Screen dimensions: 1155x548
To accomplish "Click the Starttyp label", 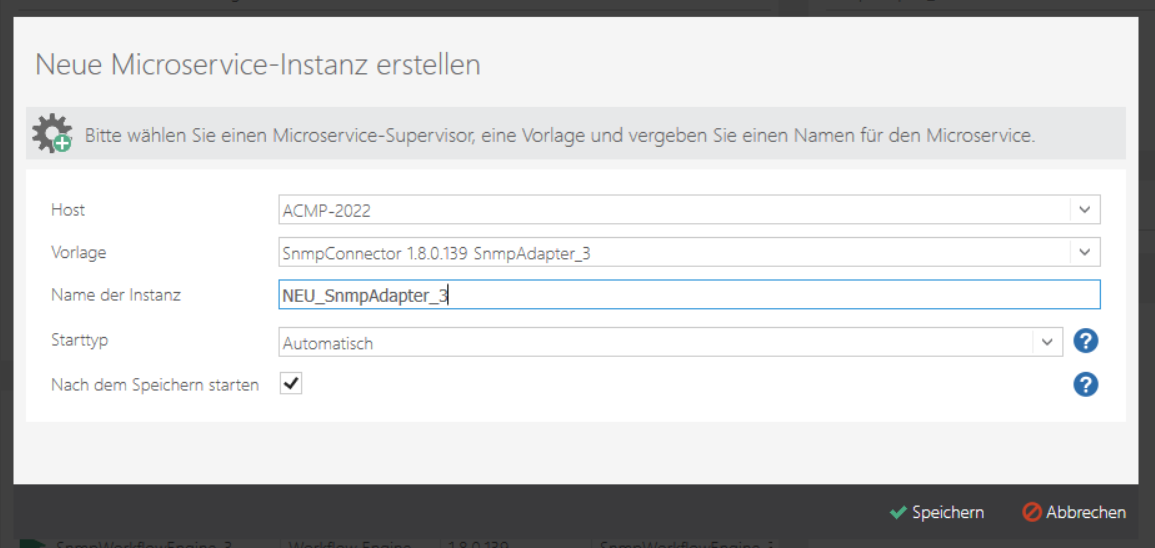I will [78, 342].
